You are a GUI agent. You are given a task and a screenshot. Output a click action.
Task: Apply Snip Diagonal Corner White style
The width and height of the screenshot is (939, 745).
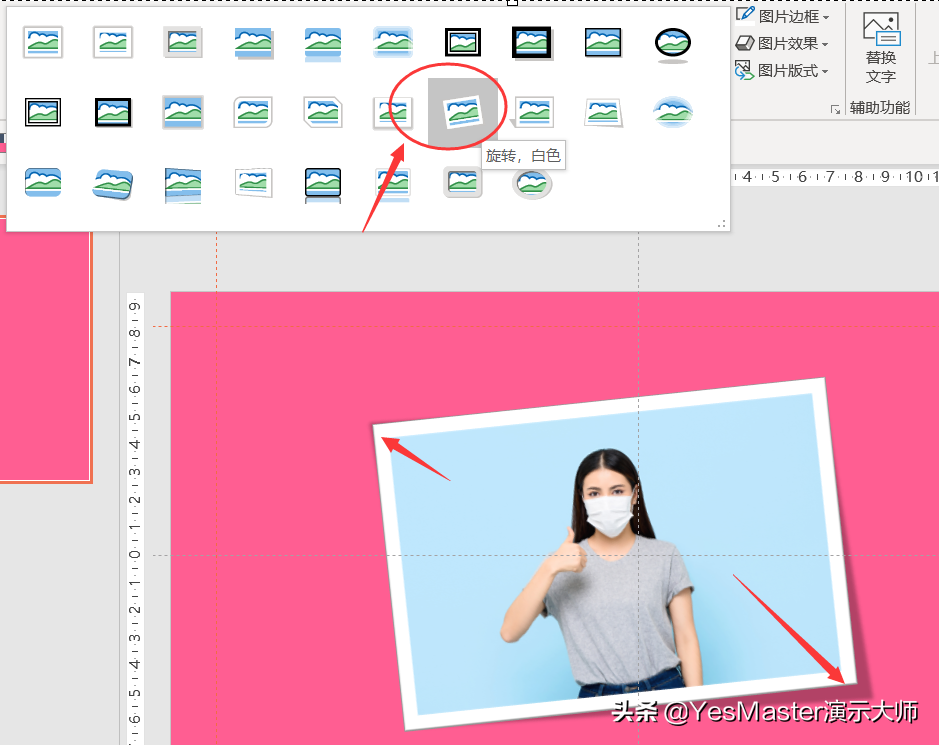click(323, 112)
